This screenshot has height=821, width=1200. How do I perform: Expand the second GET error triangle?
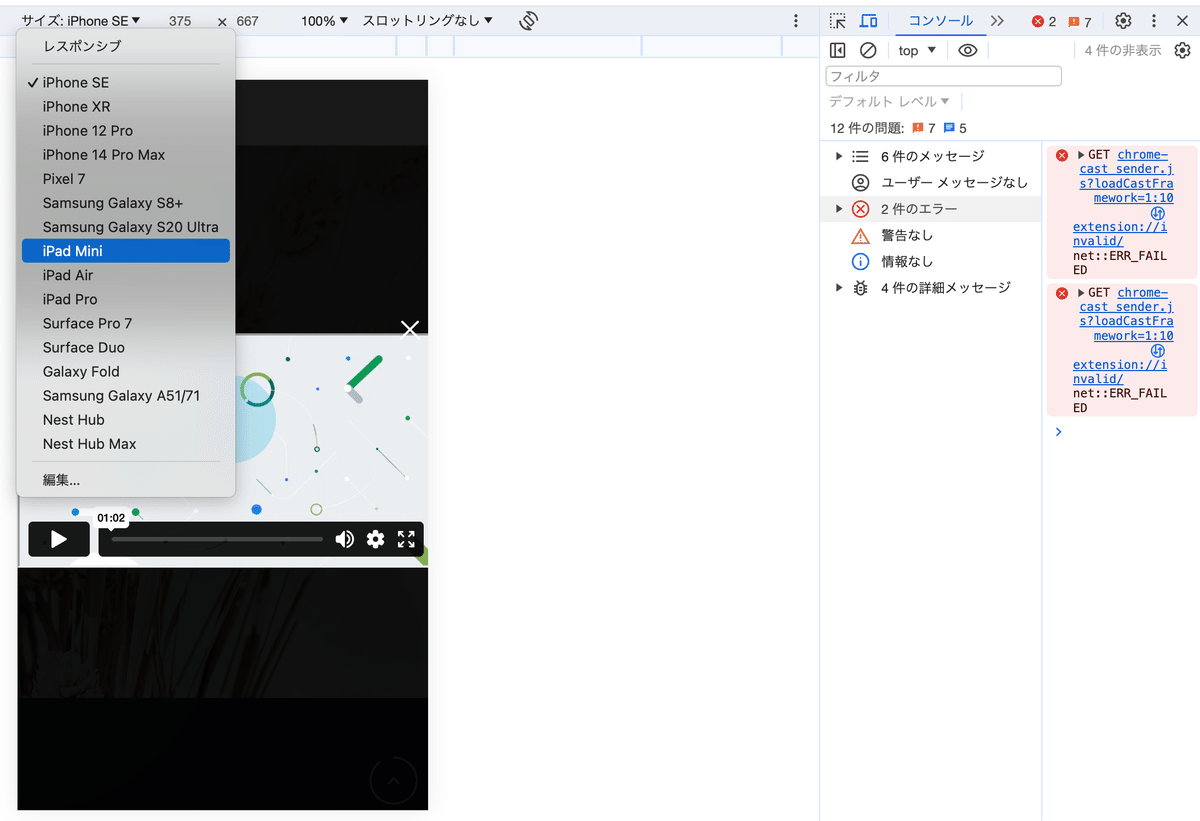pos(1082,293)
